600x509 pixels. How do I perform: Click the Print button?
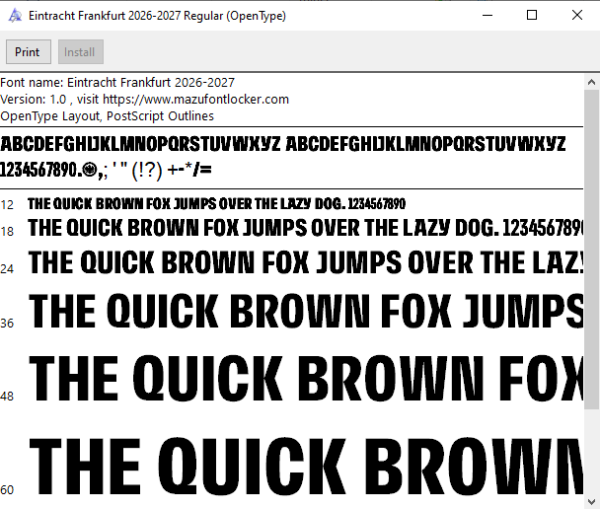[28, 52]
